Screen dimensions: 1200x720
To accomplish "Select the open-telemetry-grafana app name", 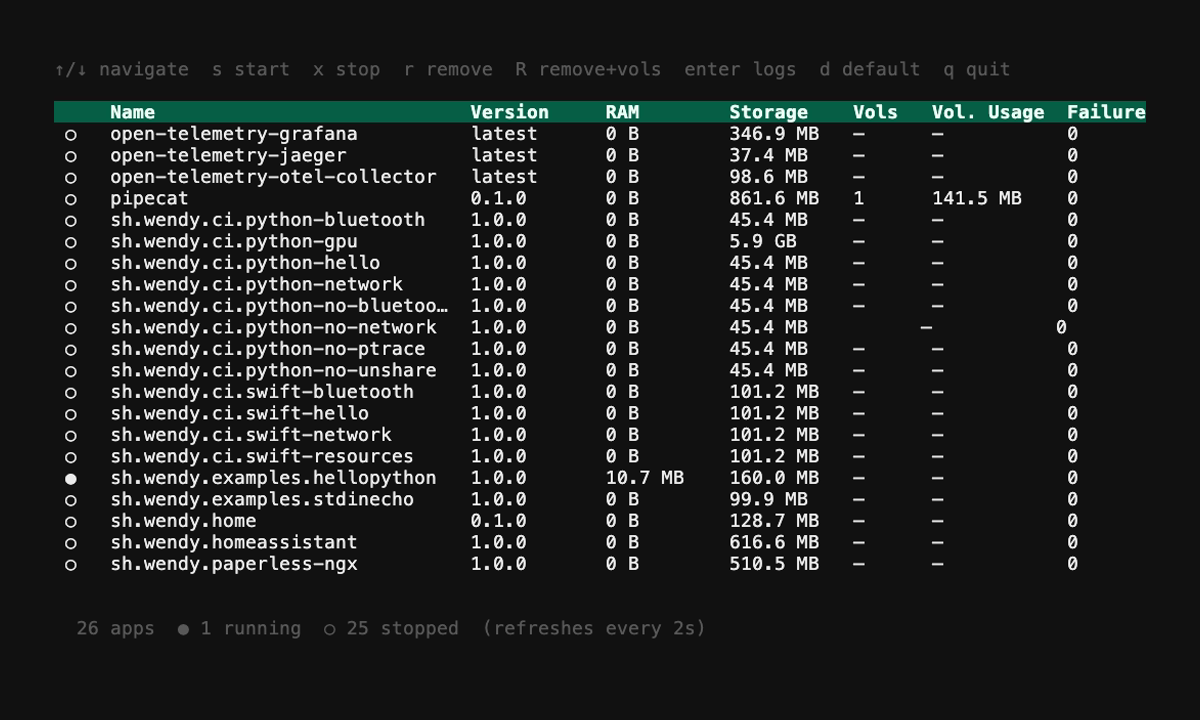I will 234,134.
